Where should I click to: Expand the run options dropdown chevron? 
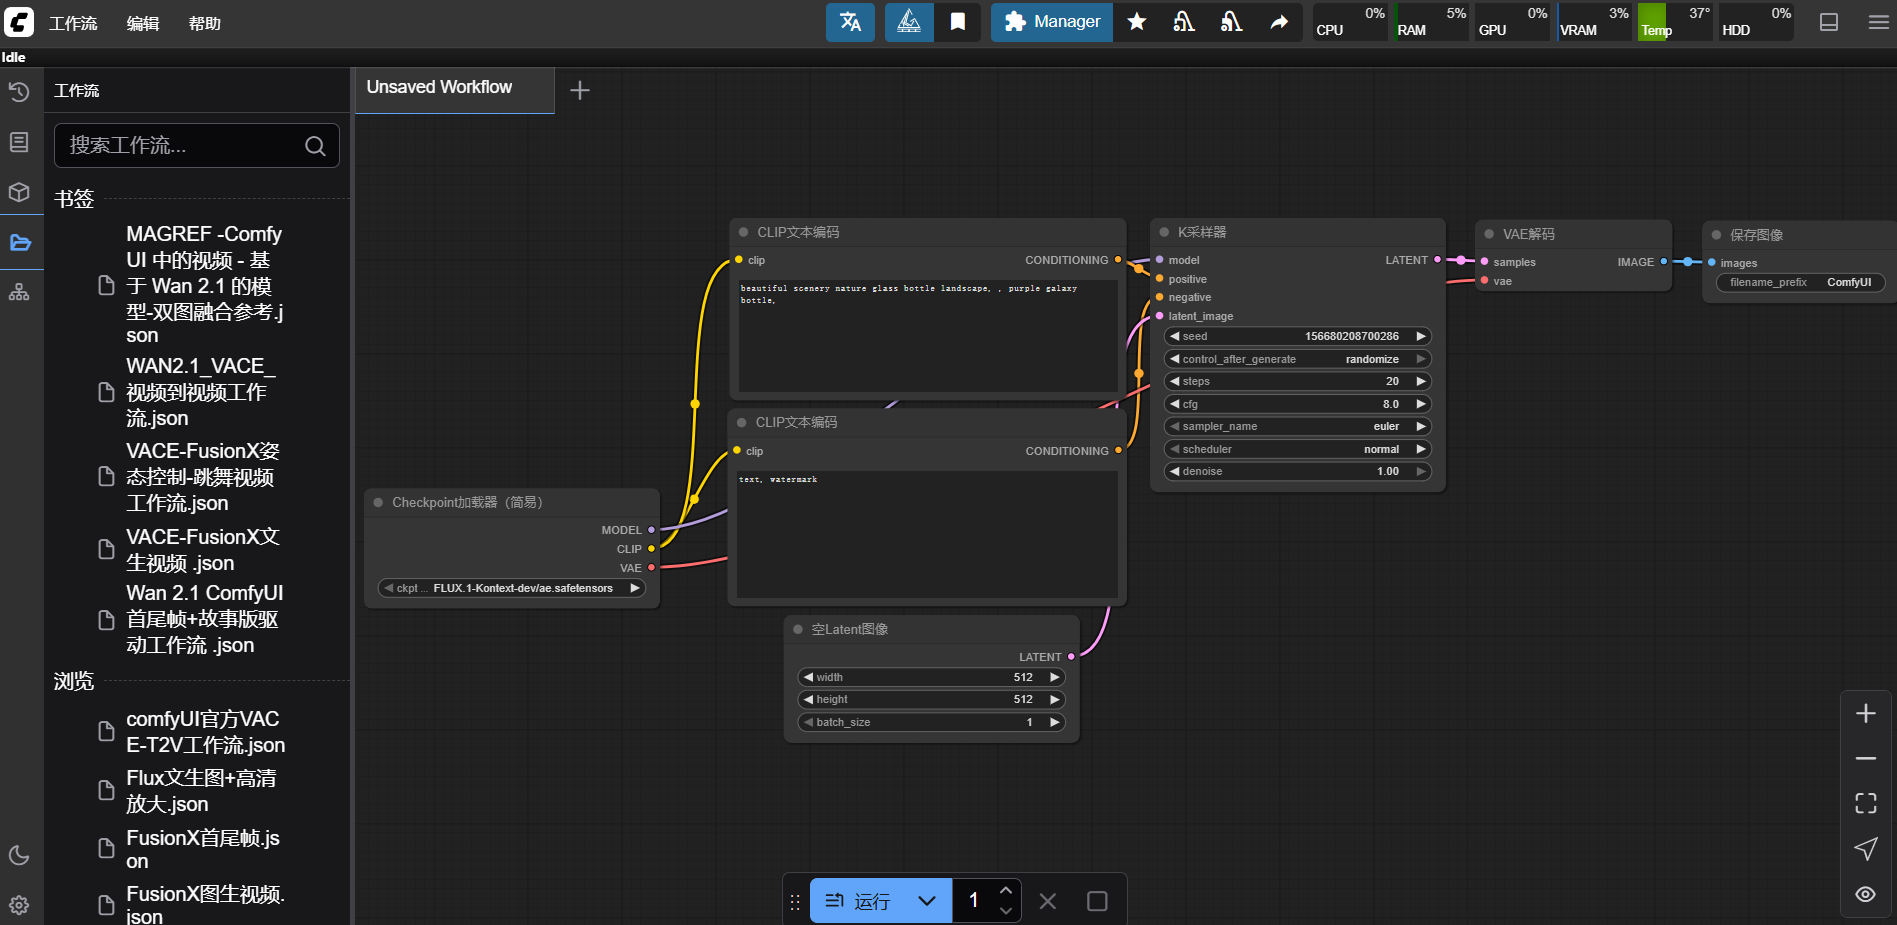point(927,901)
